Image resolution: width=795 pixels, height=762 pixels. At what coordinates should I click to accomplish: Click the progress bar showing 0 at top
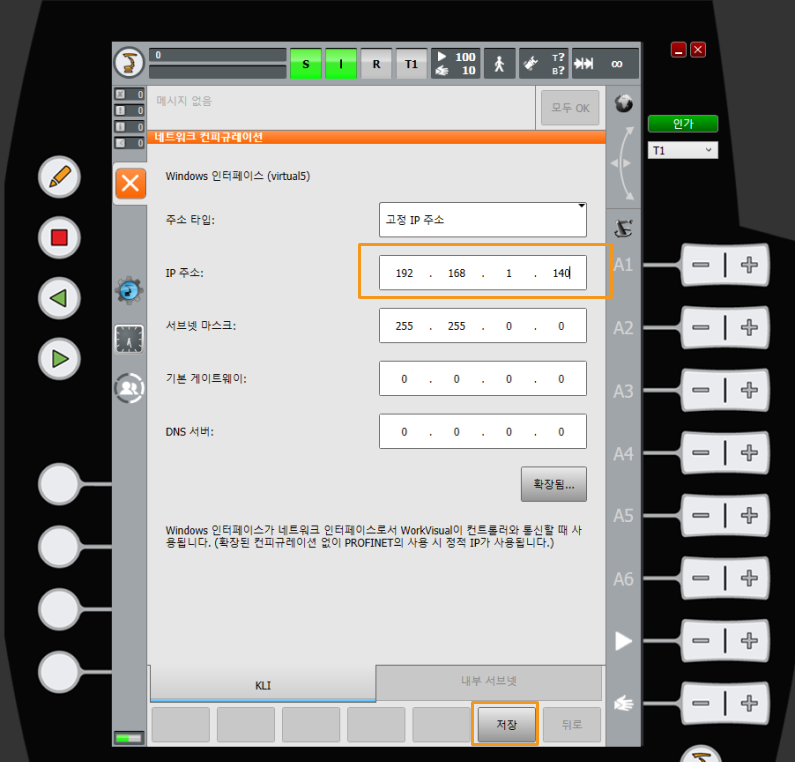point(218,55)
